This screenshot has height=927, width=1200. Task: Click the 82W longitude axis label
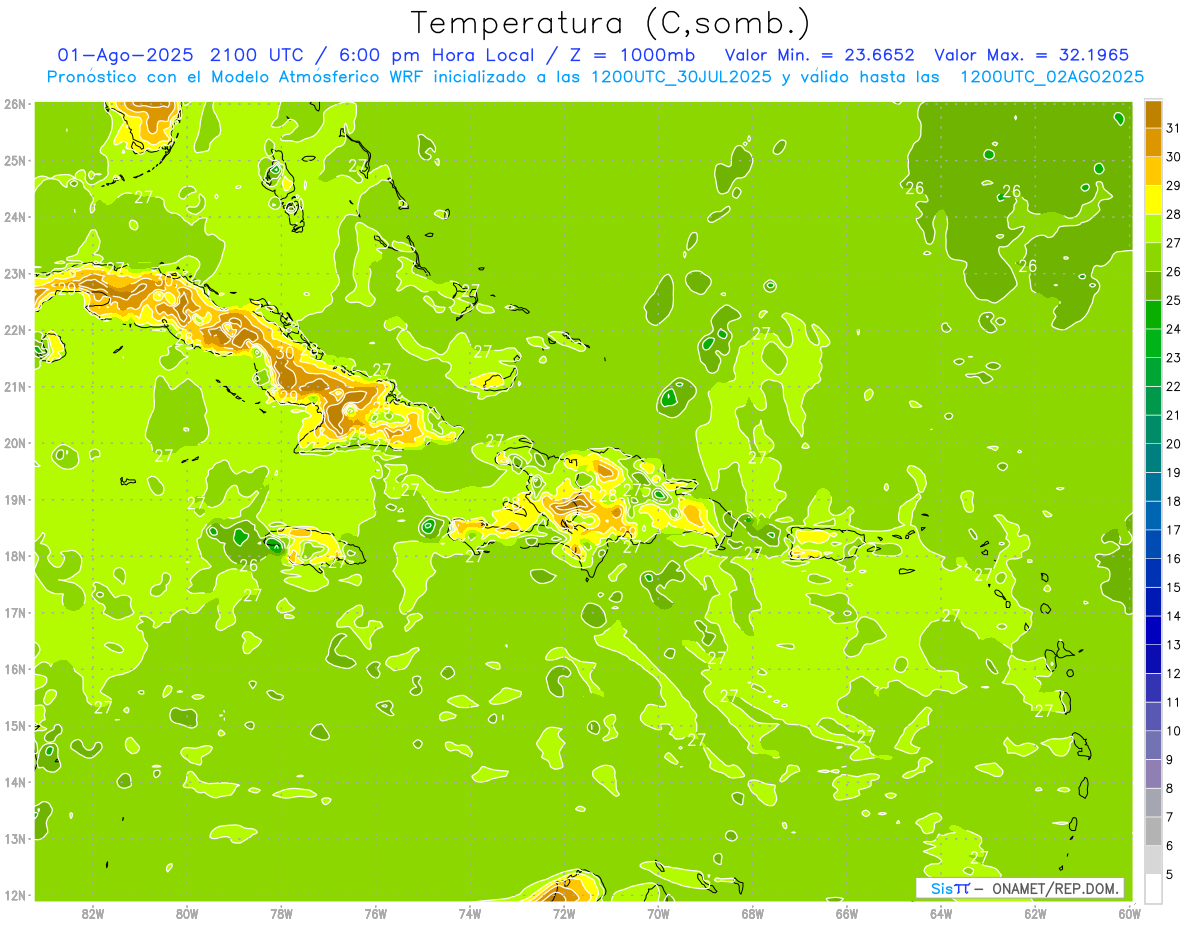coord(93,914)
